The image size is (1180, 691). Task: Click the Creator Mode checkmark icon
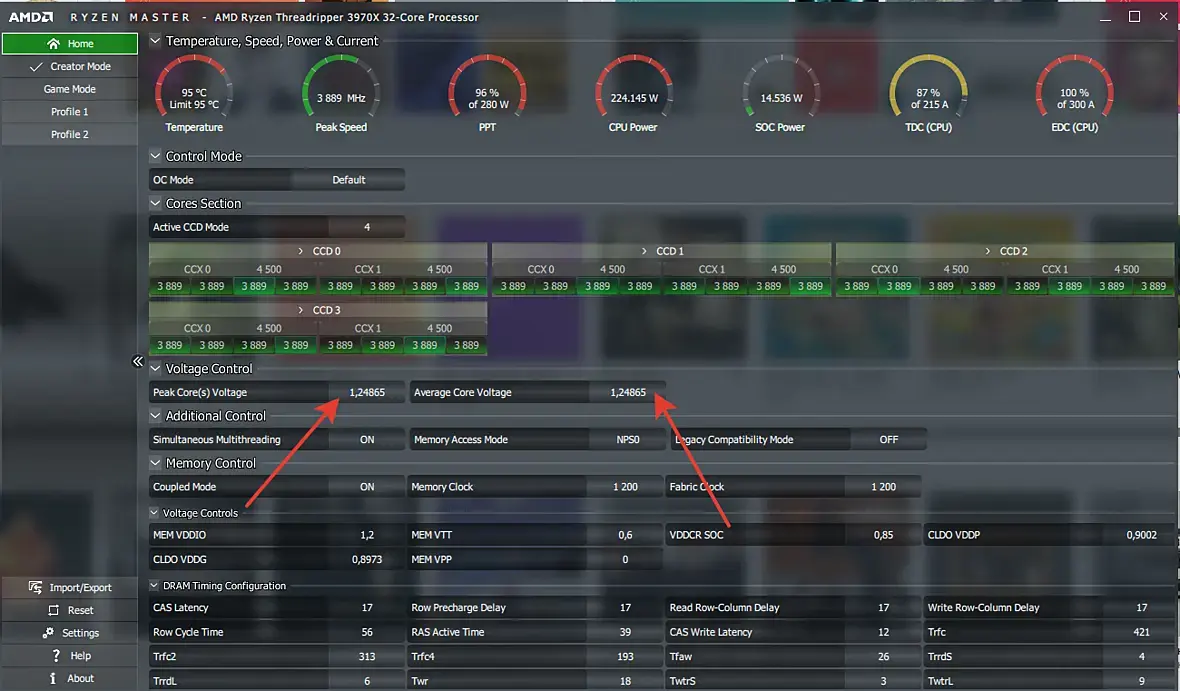pos(35,66)
